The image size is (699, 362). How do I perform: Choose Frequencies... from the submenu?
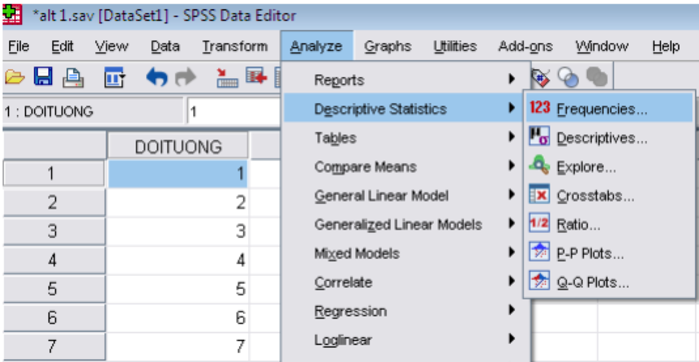[x=609, y=108]
